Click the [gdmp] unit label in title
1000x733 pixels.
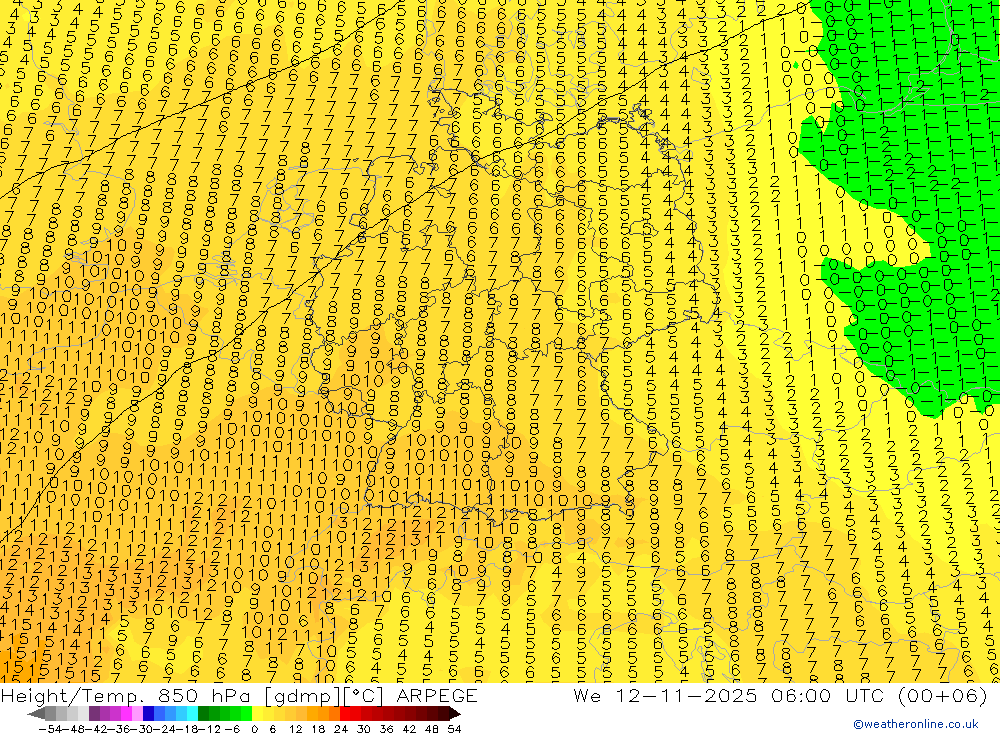302,696
